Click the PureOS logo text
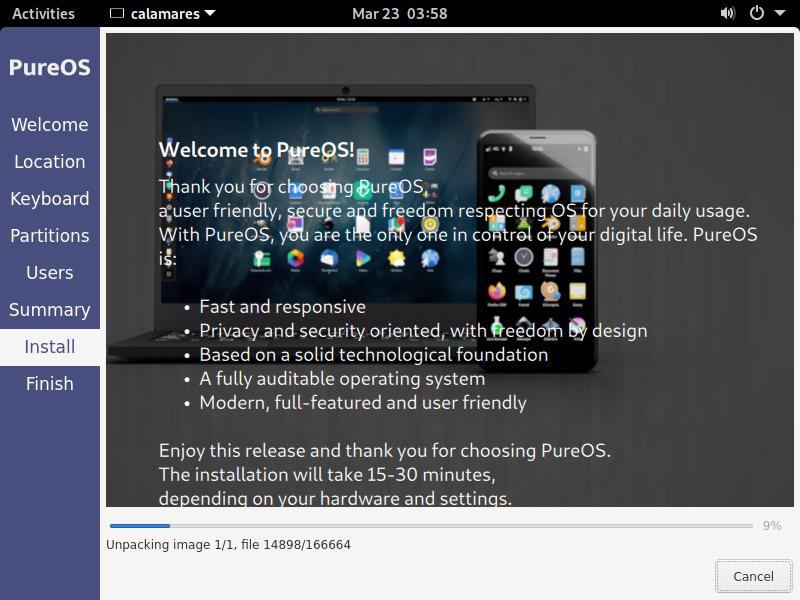 click(49, 67)
